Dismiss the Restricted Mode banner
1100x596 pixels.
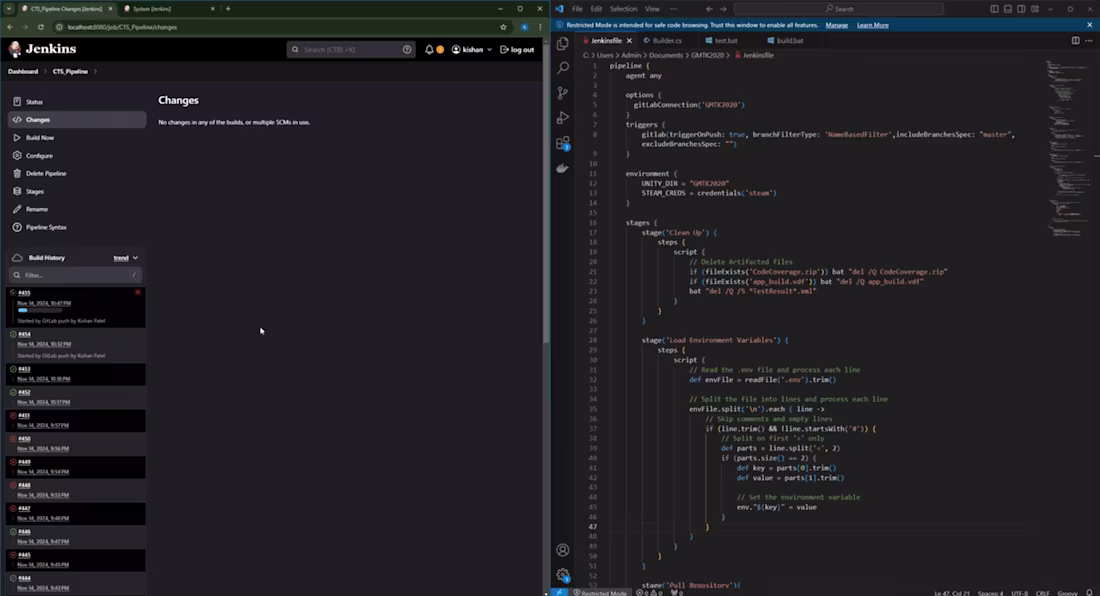1089,25
